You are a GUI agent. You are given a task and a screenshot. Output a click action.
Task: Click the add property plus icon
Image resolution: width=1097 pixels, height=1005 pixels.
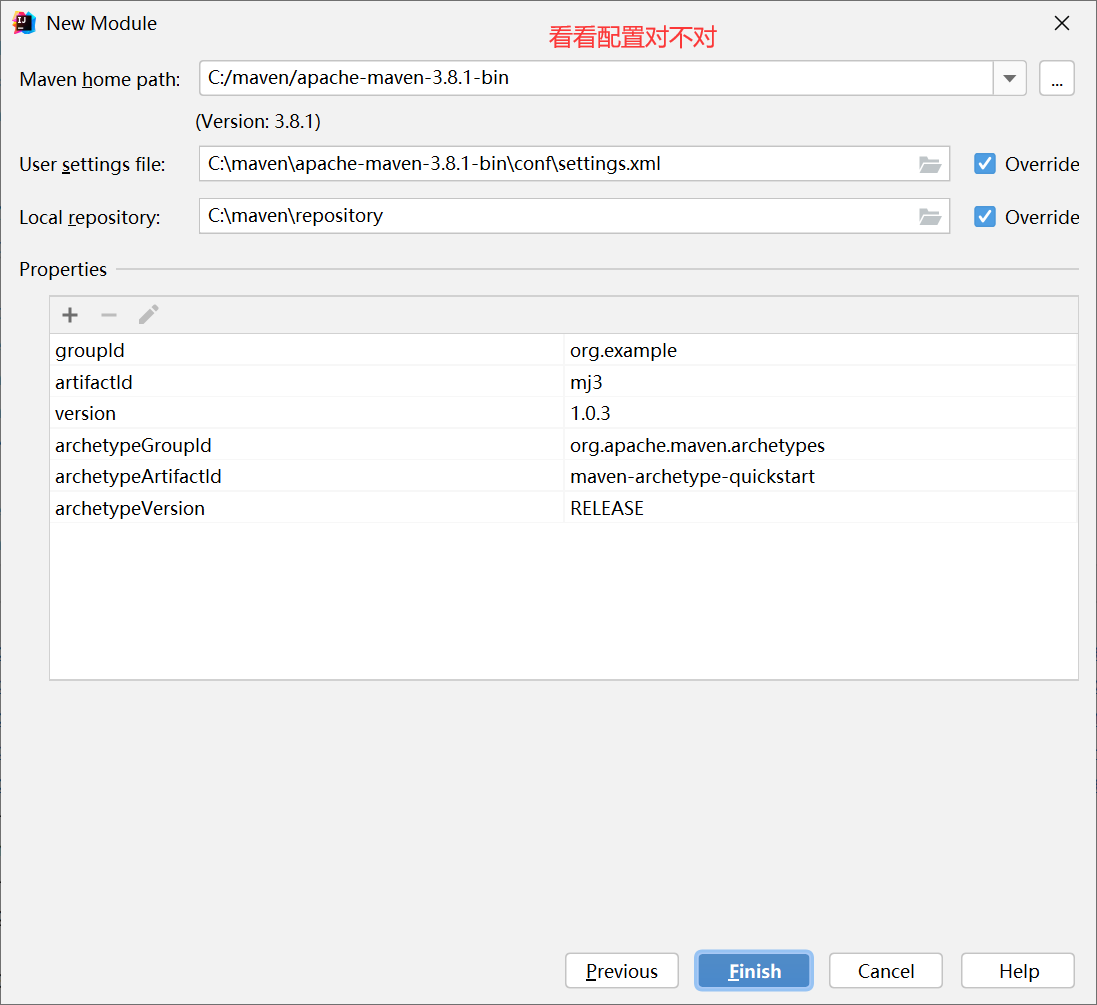pos(70,315)
